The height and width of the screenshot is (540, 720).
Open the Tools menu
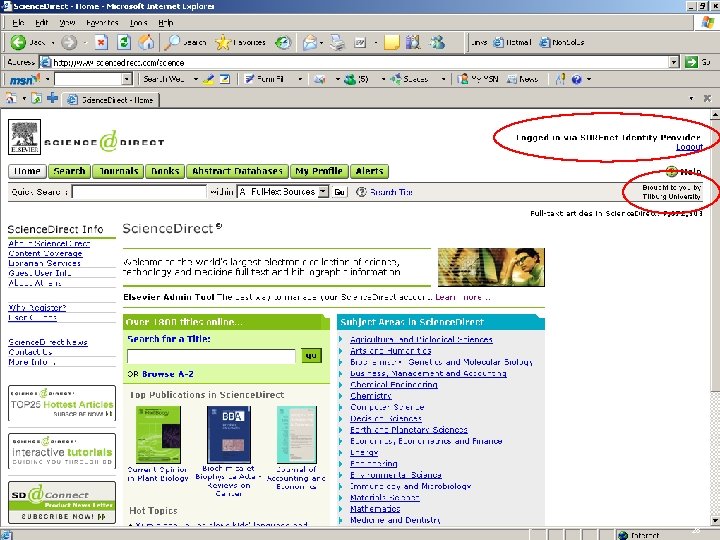[138, 22]
